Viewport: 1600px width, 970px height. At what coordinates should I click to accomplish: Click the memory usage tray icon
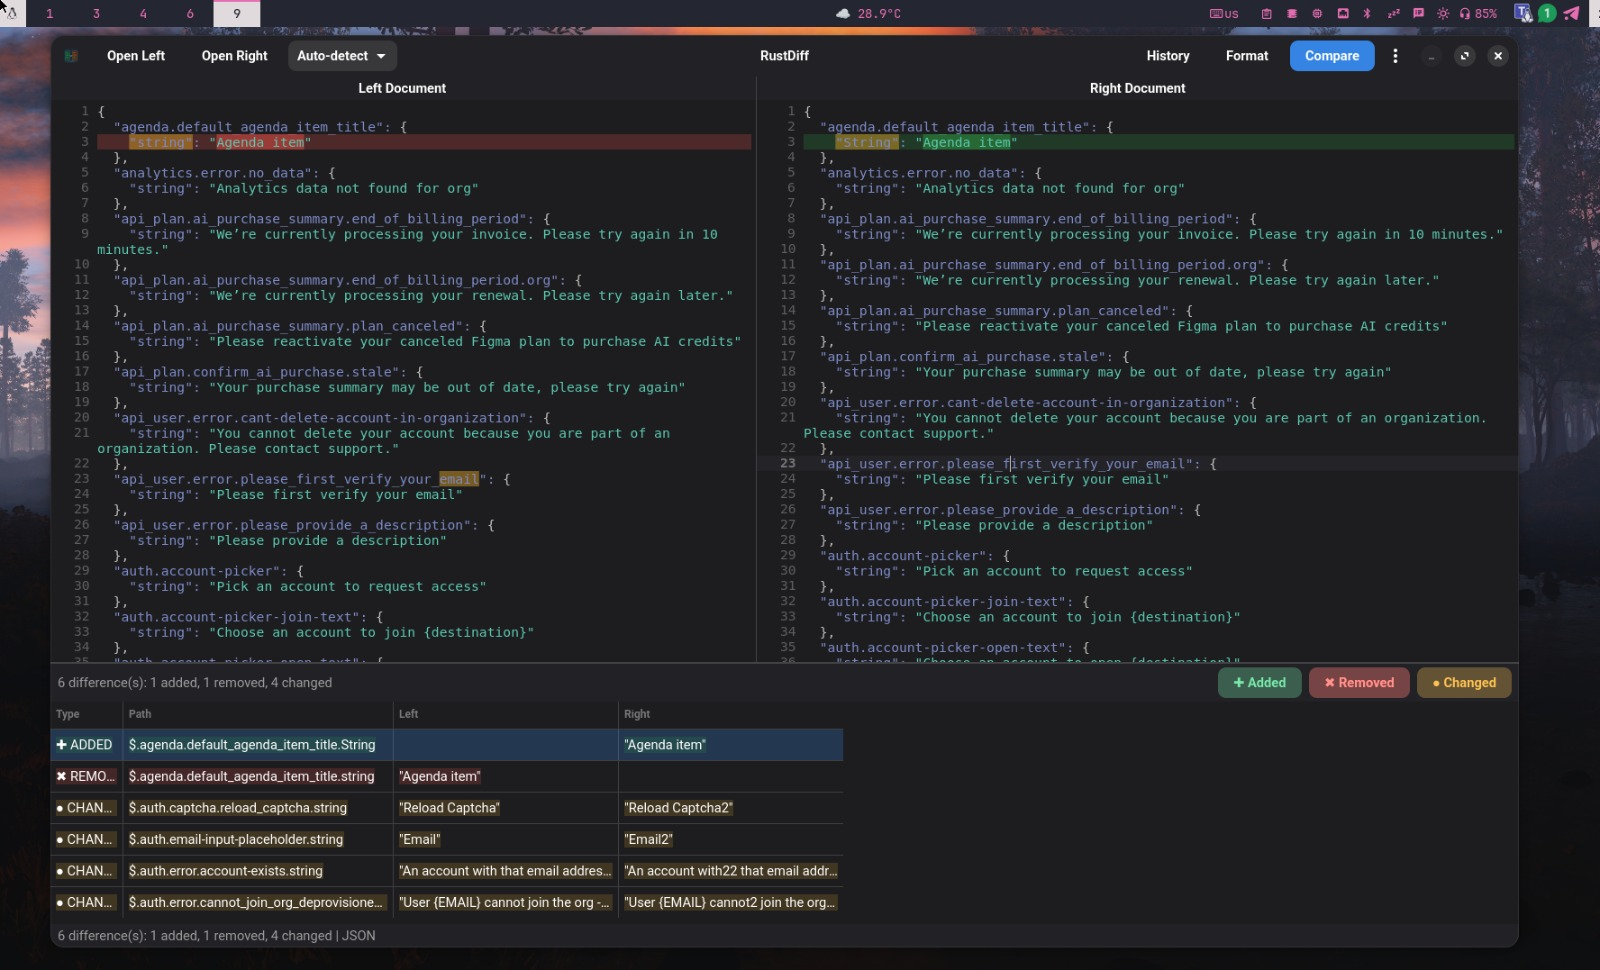point(1292,13)
